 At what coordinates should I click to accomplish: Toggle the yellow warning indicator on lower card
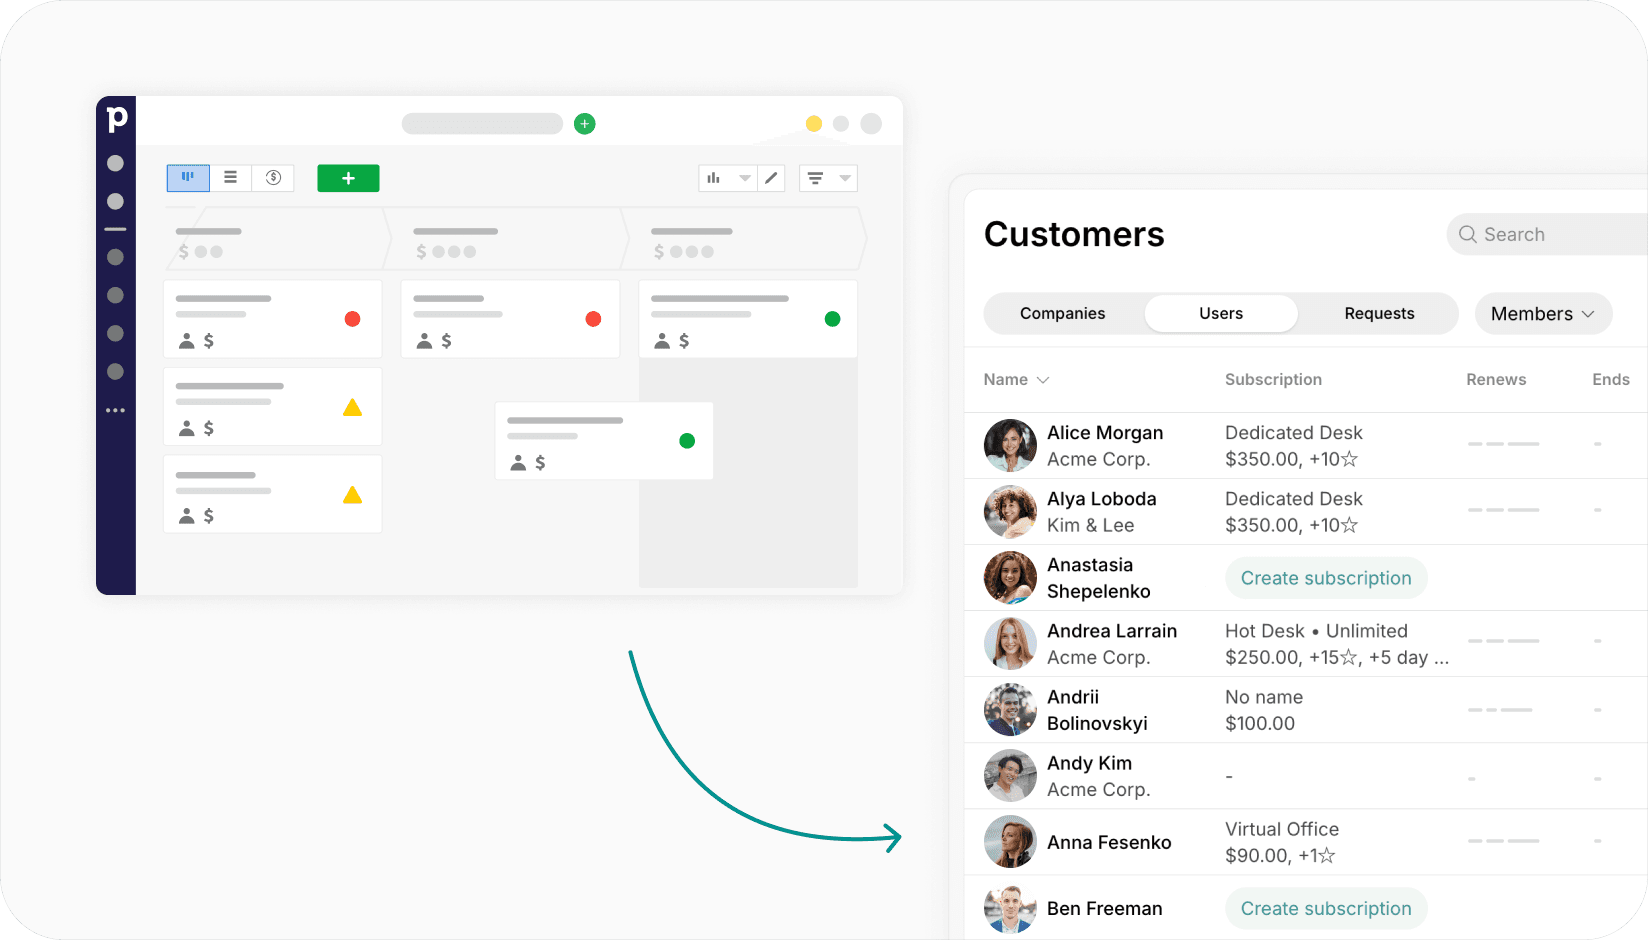click(352, 493)
